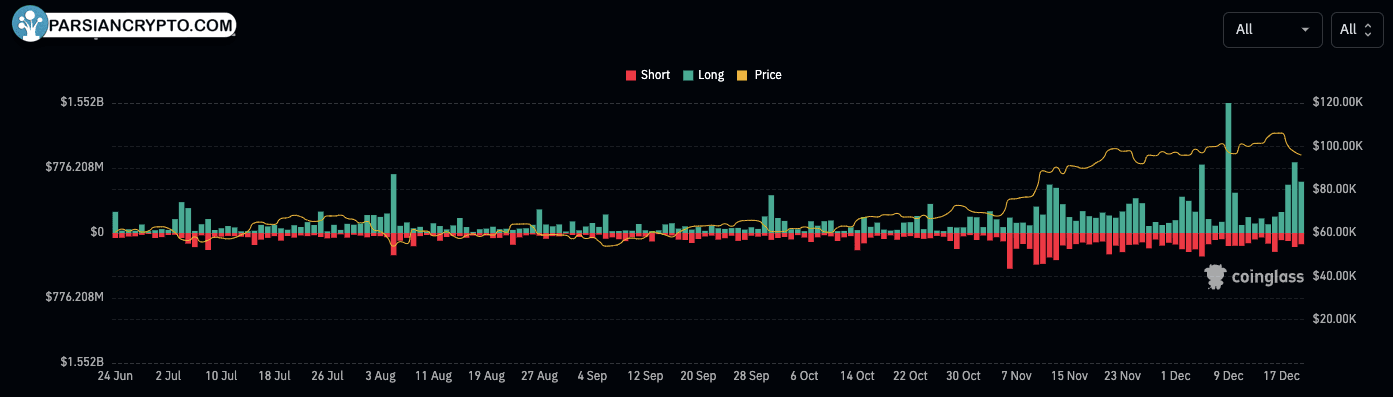Click the 9 Dec date label
The width and height of the screenshot is (1393, 397).
pos(1228,376)
